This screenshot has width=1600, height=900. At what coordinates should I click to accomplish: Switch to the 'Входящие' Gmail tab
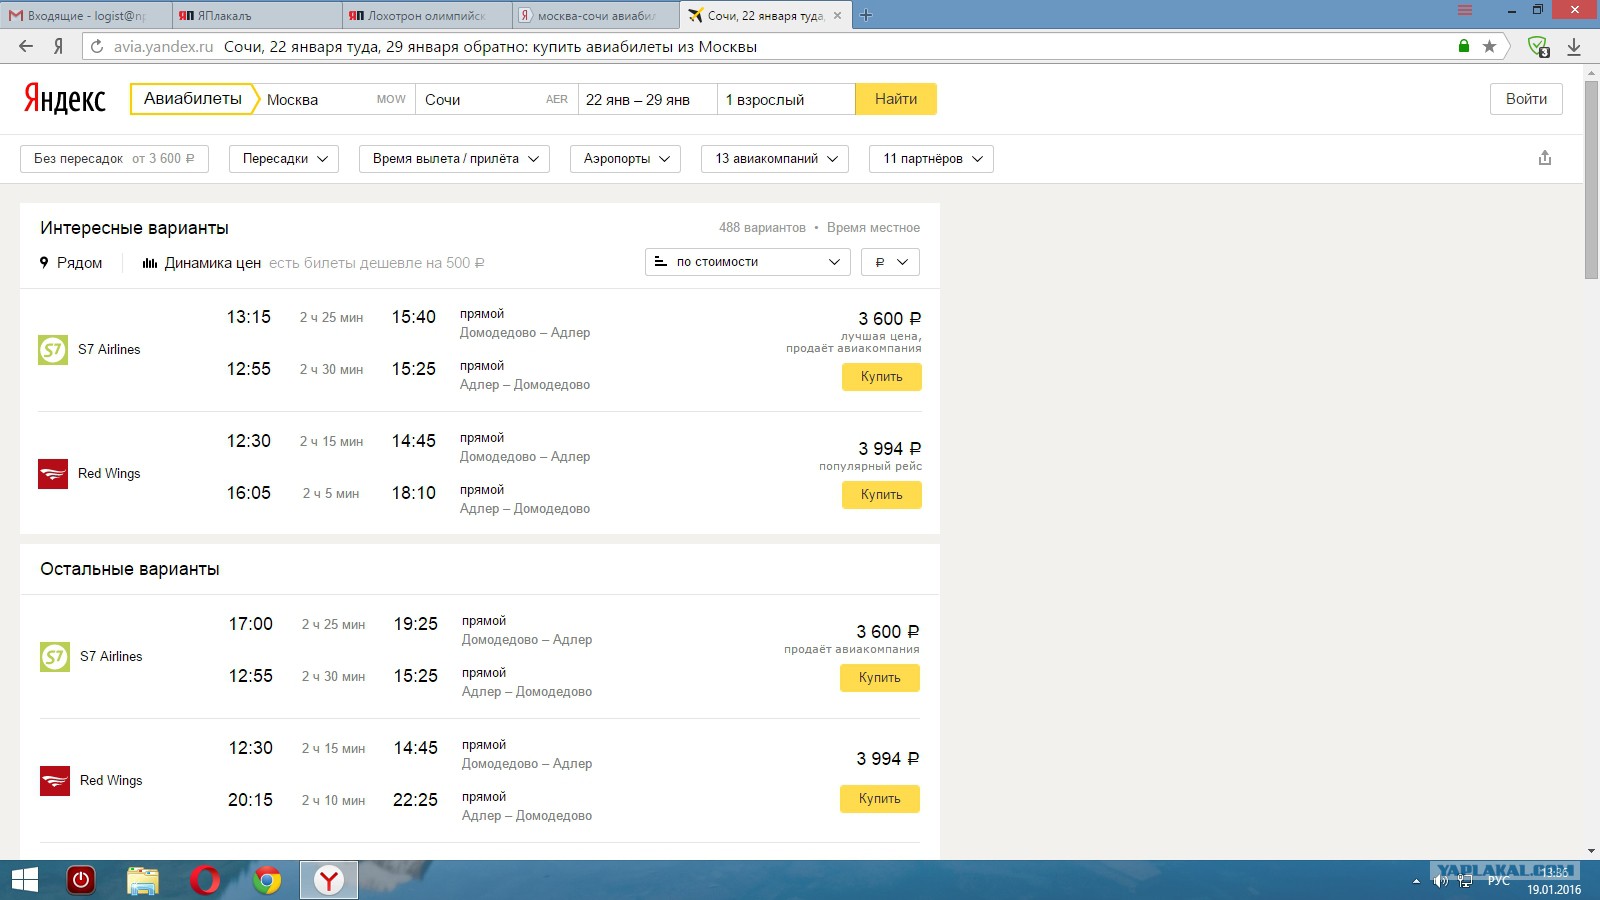[x=85, y=15]
